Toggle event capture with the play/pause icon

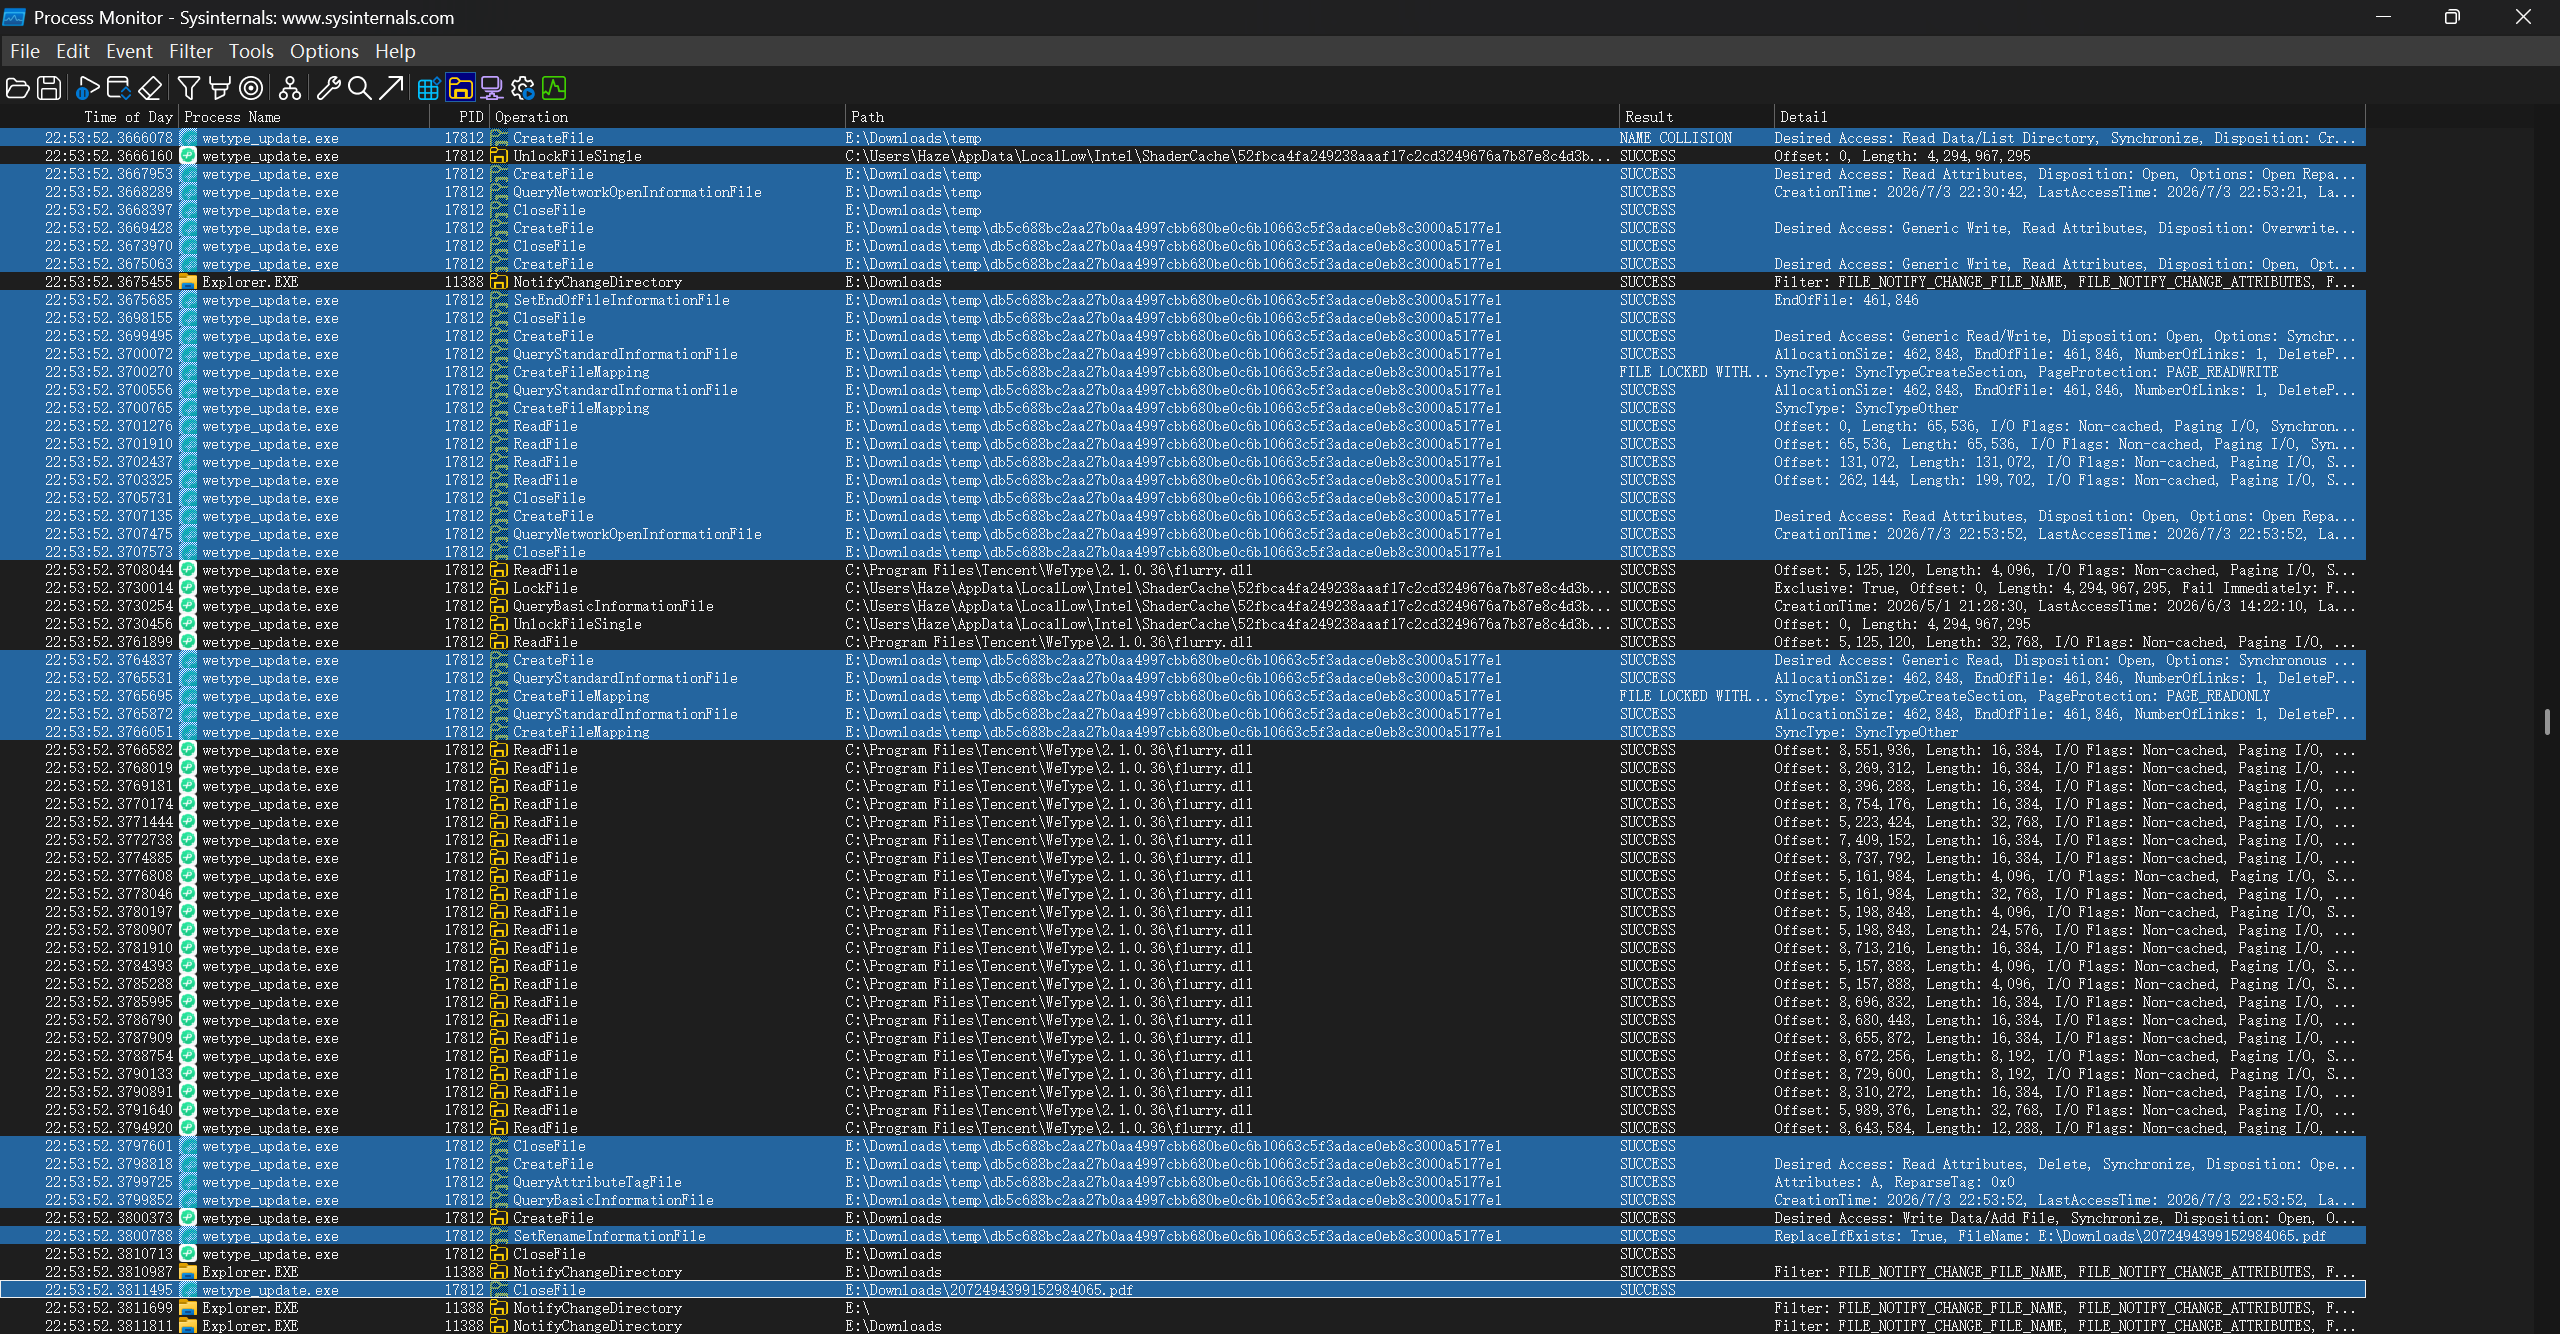[88, 88]
